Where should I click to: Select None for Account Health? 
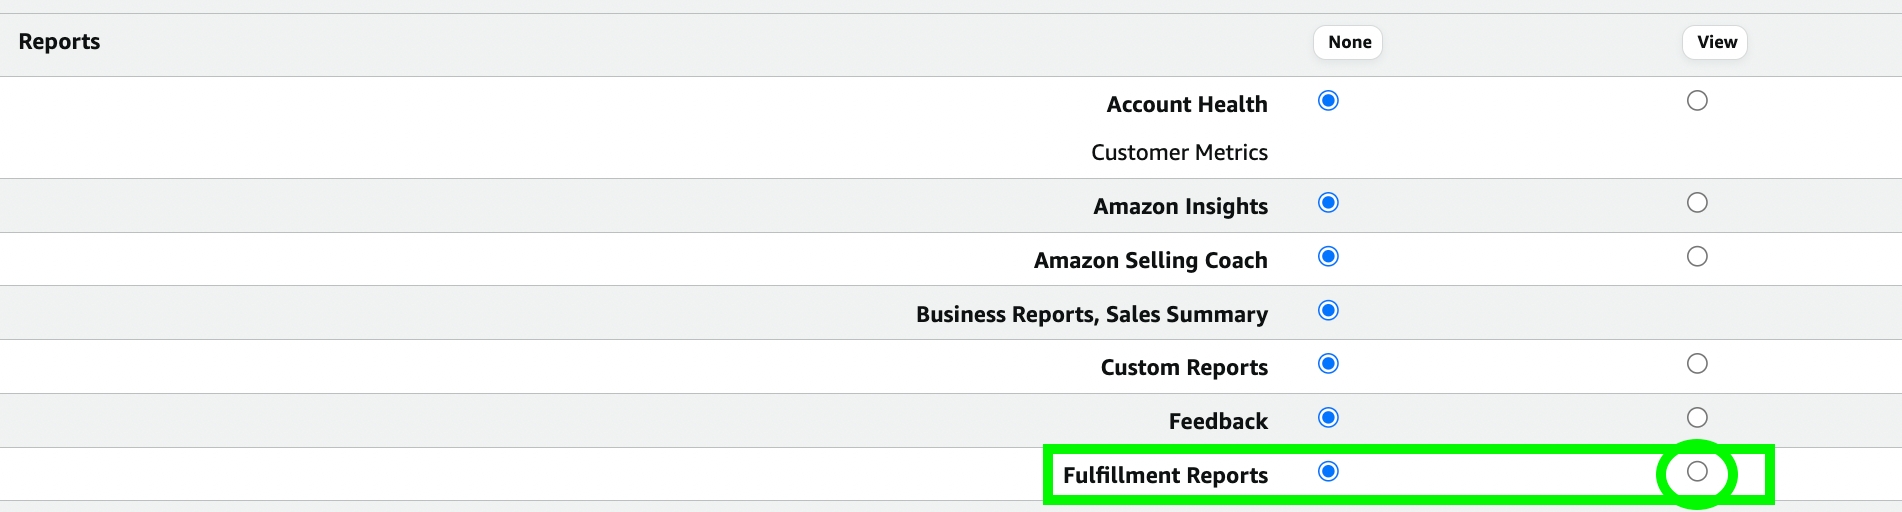tap(1328, 101)
